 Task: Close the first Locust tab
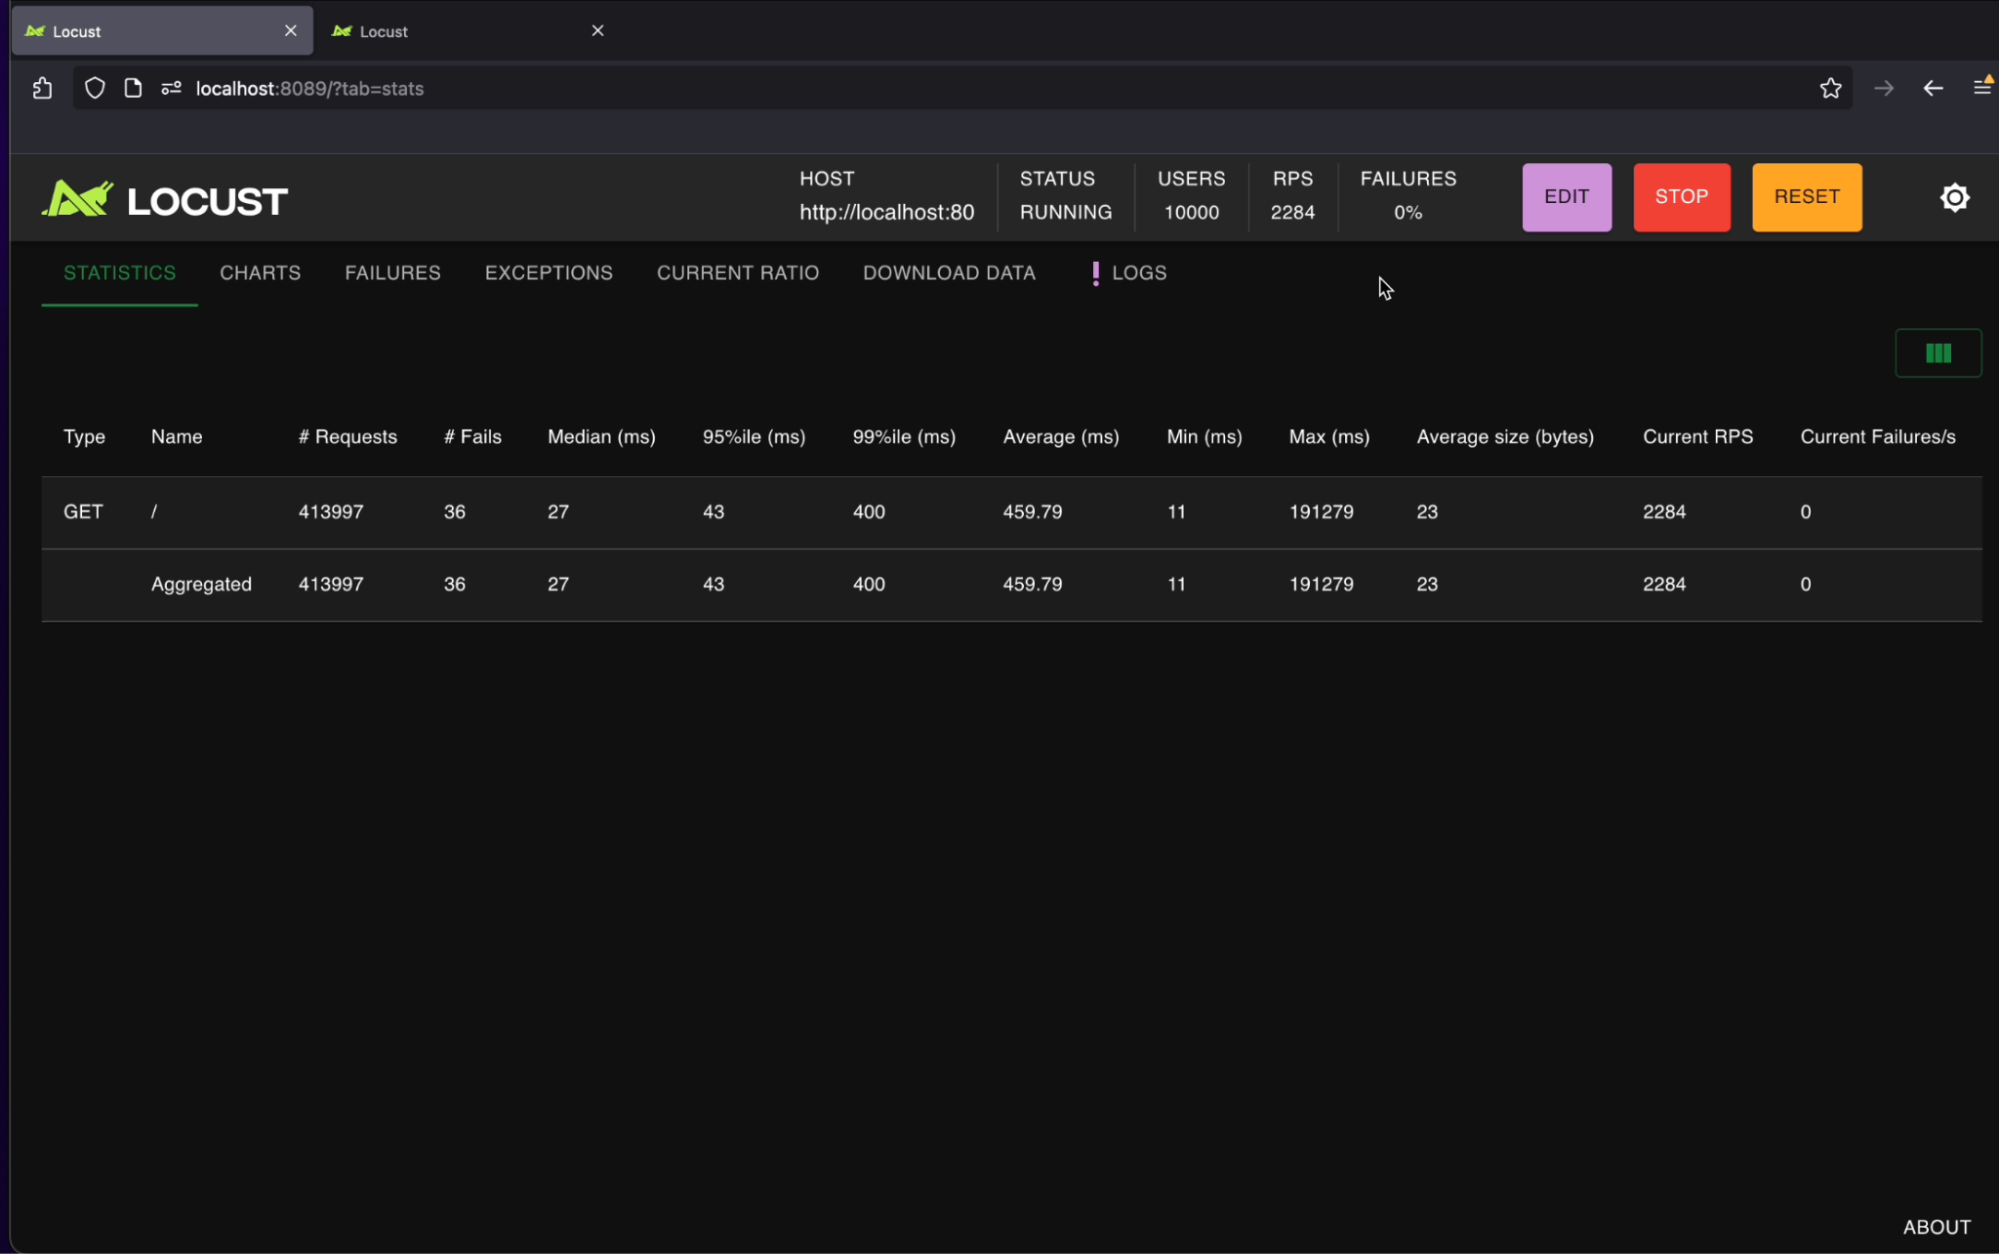click(x=290, y=31)
